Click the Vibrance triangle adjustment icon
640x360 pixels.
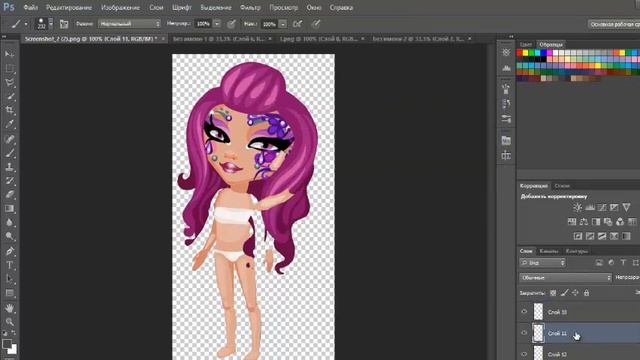(627, 207)
